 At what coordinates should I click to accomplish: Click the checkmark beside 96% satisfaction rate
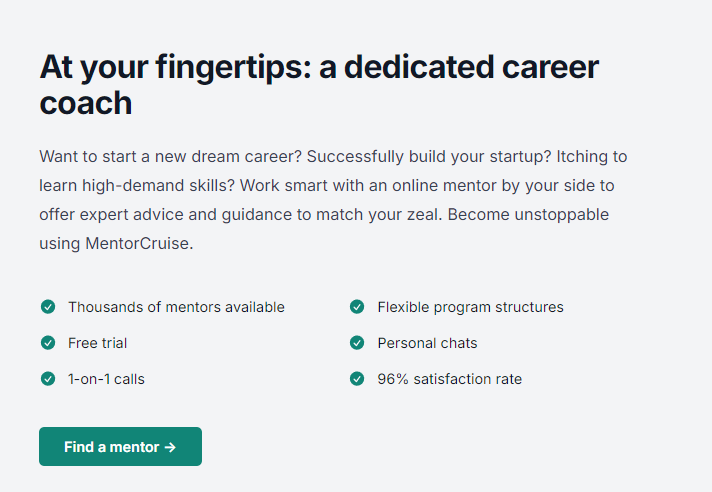click(357, 379)
